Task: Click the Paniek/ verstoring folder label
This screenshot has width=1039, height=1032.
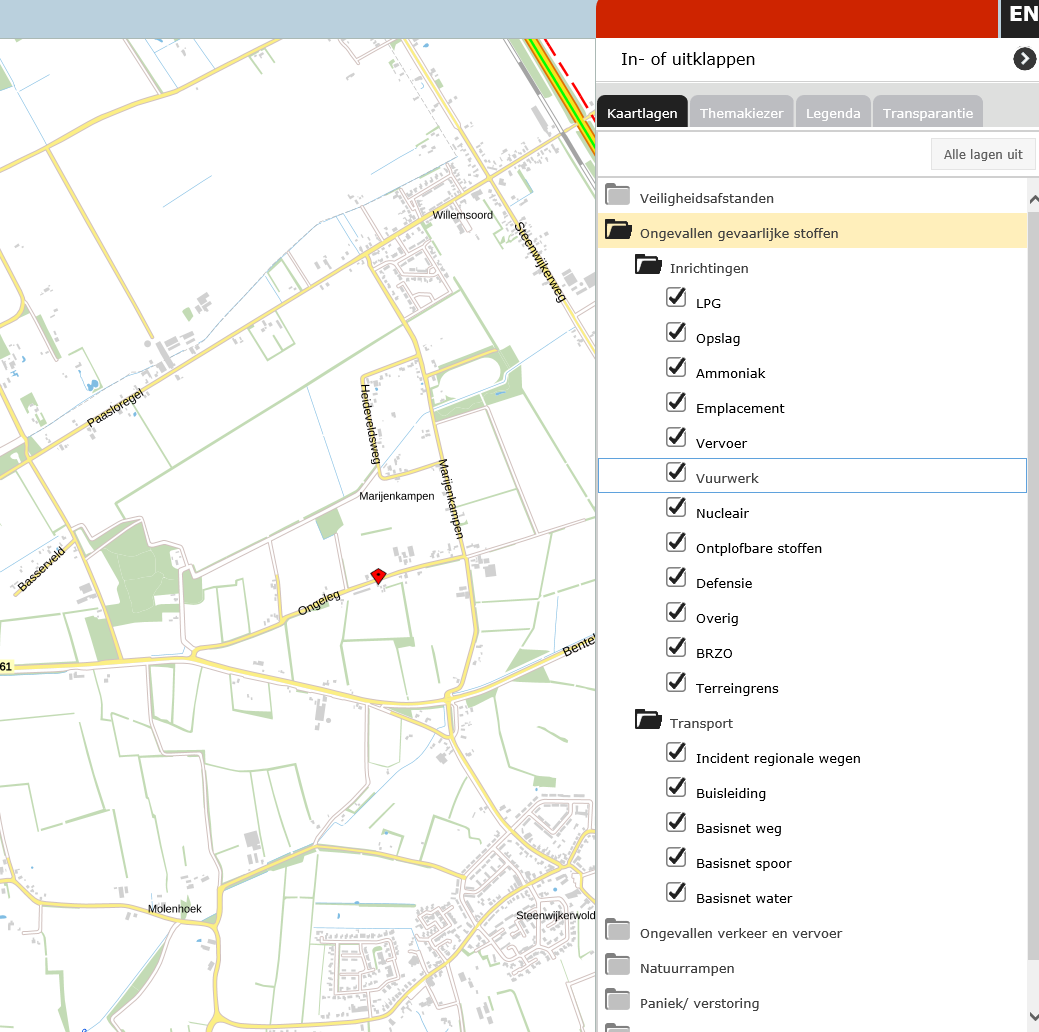Action: point(699,1003)
